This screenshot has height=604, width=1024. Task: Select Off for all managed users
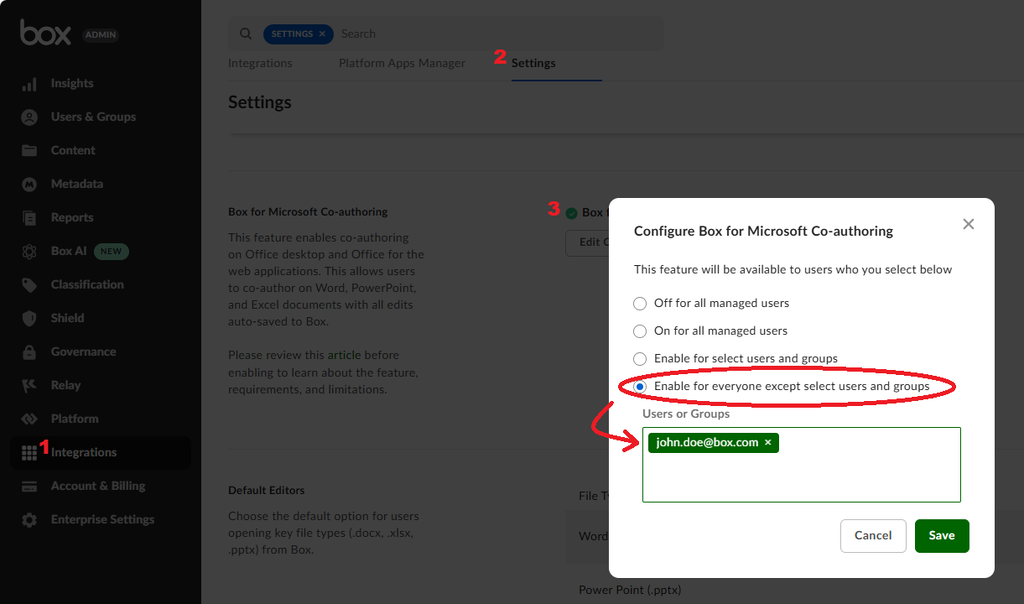pyautogui.click(x=640, y=303)
